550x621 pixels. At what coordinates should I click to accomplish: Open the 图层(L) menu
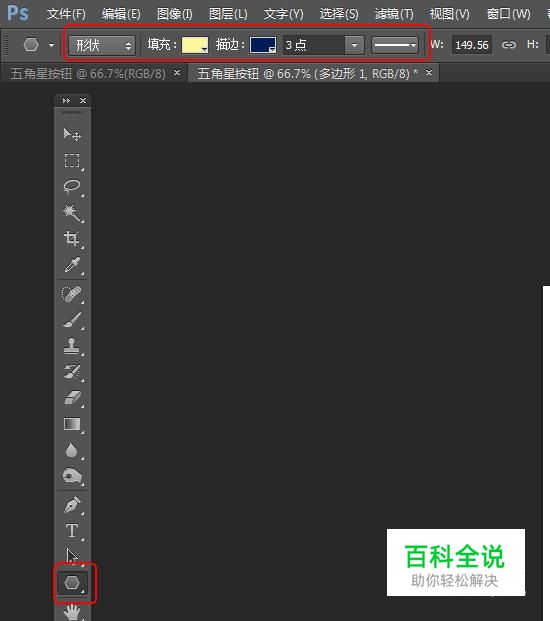click(228, 14)
